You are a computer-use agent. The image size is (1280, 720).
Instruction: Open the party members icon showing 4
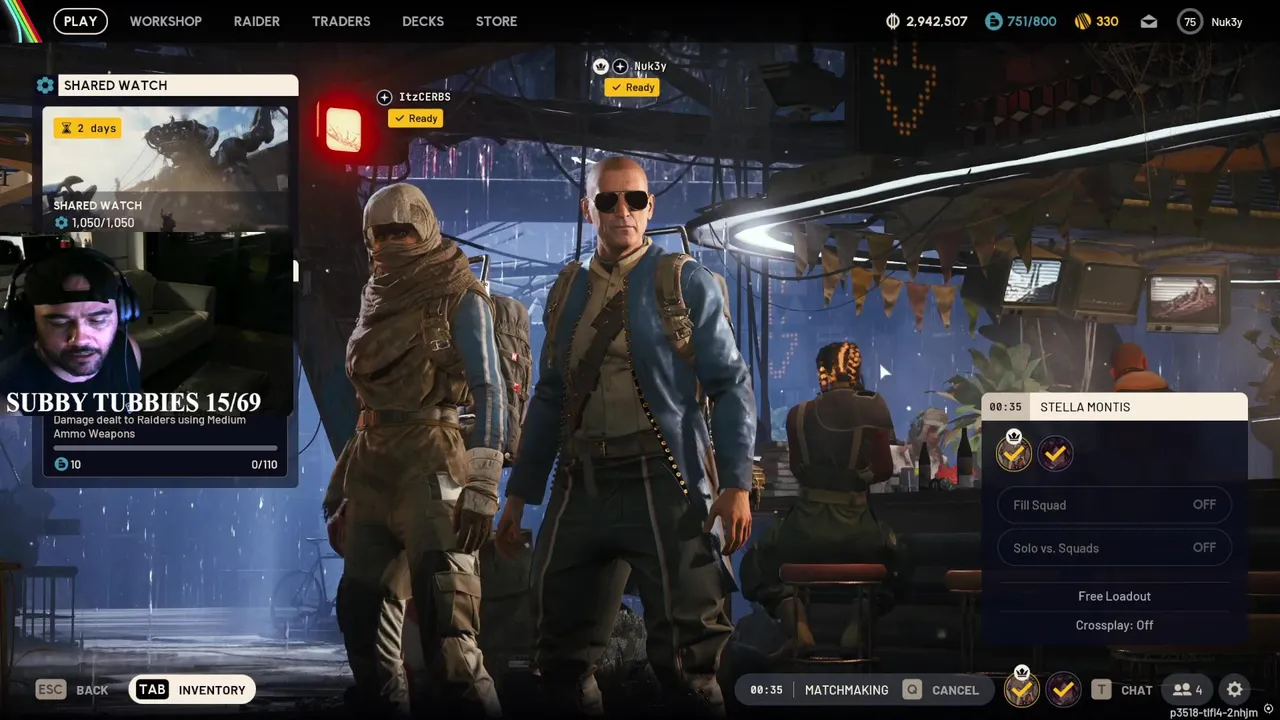tap(1188, 690)
